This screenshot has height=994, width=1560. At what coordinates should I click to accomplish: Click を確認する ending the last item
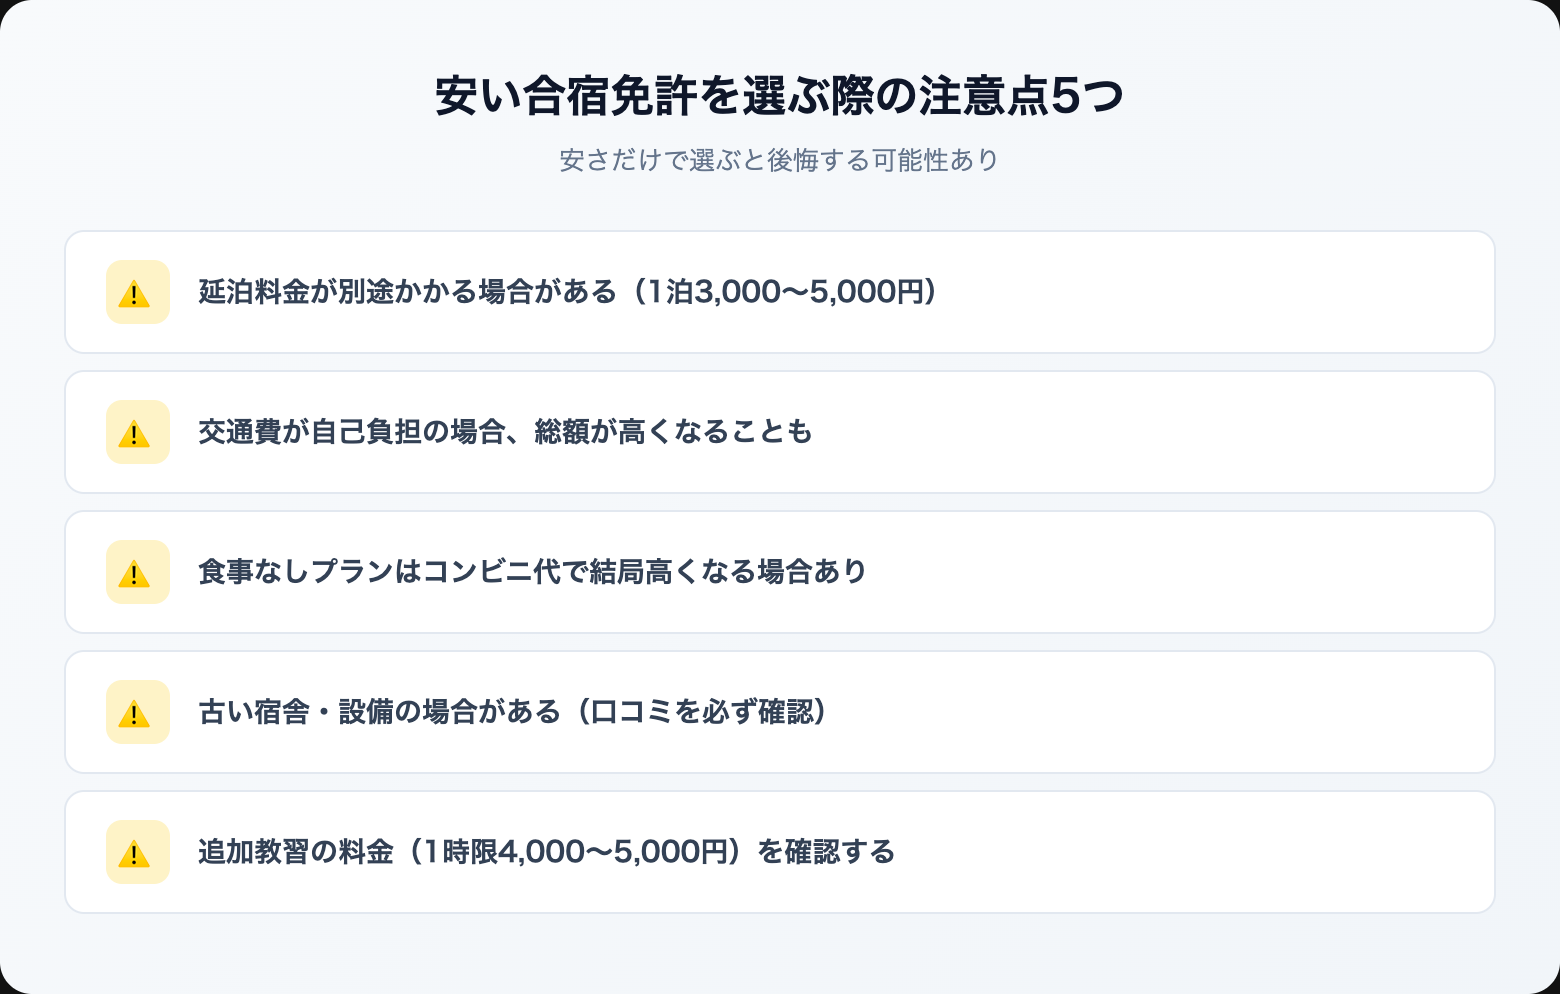pos(826,852)
